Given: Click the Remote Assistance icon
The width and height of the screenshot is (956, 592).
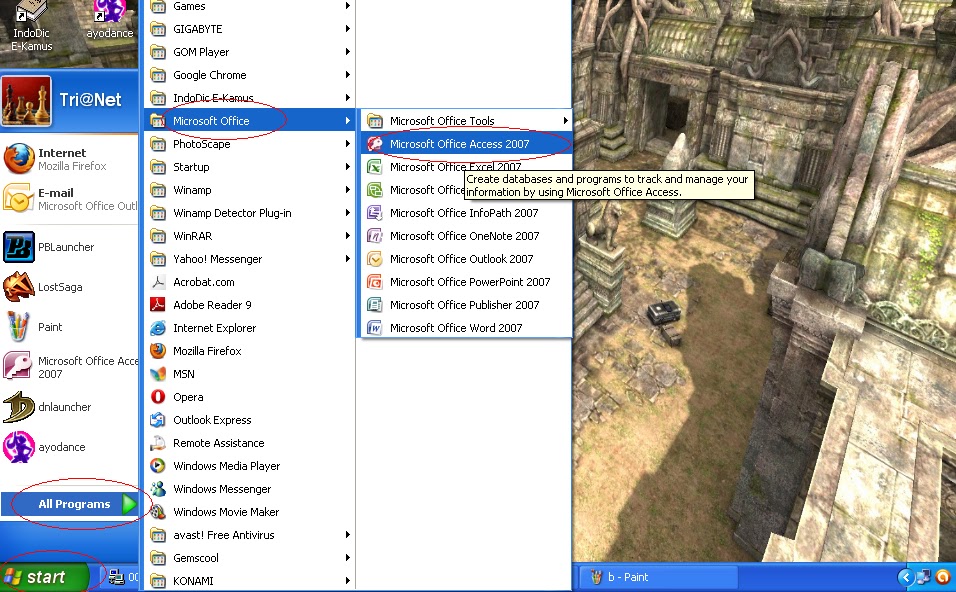Looking at the screenshot, I should tap(158, 443).
